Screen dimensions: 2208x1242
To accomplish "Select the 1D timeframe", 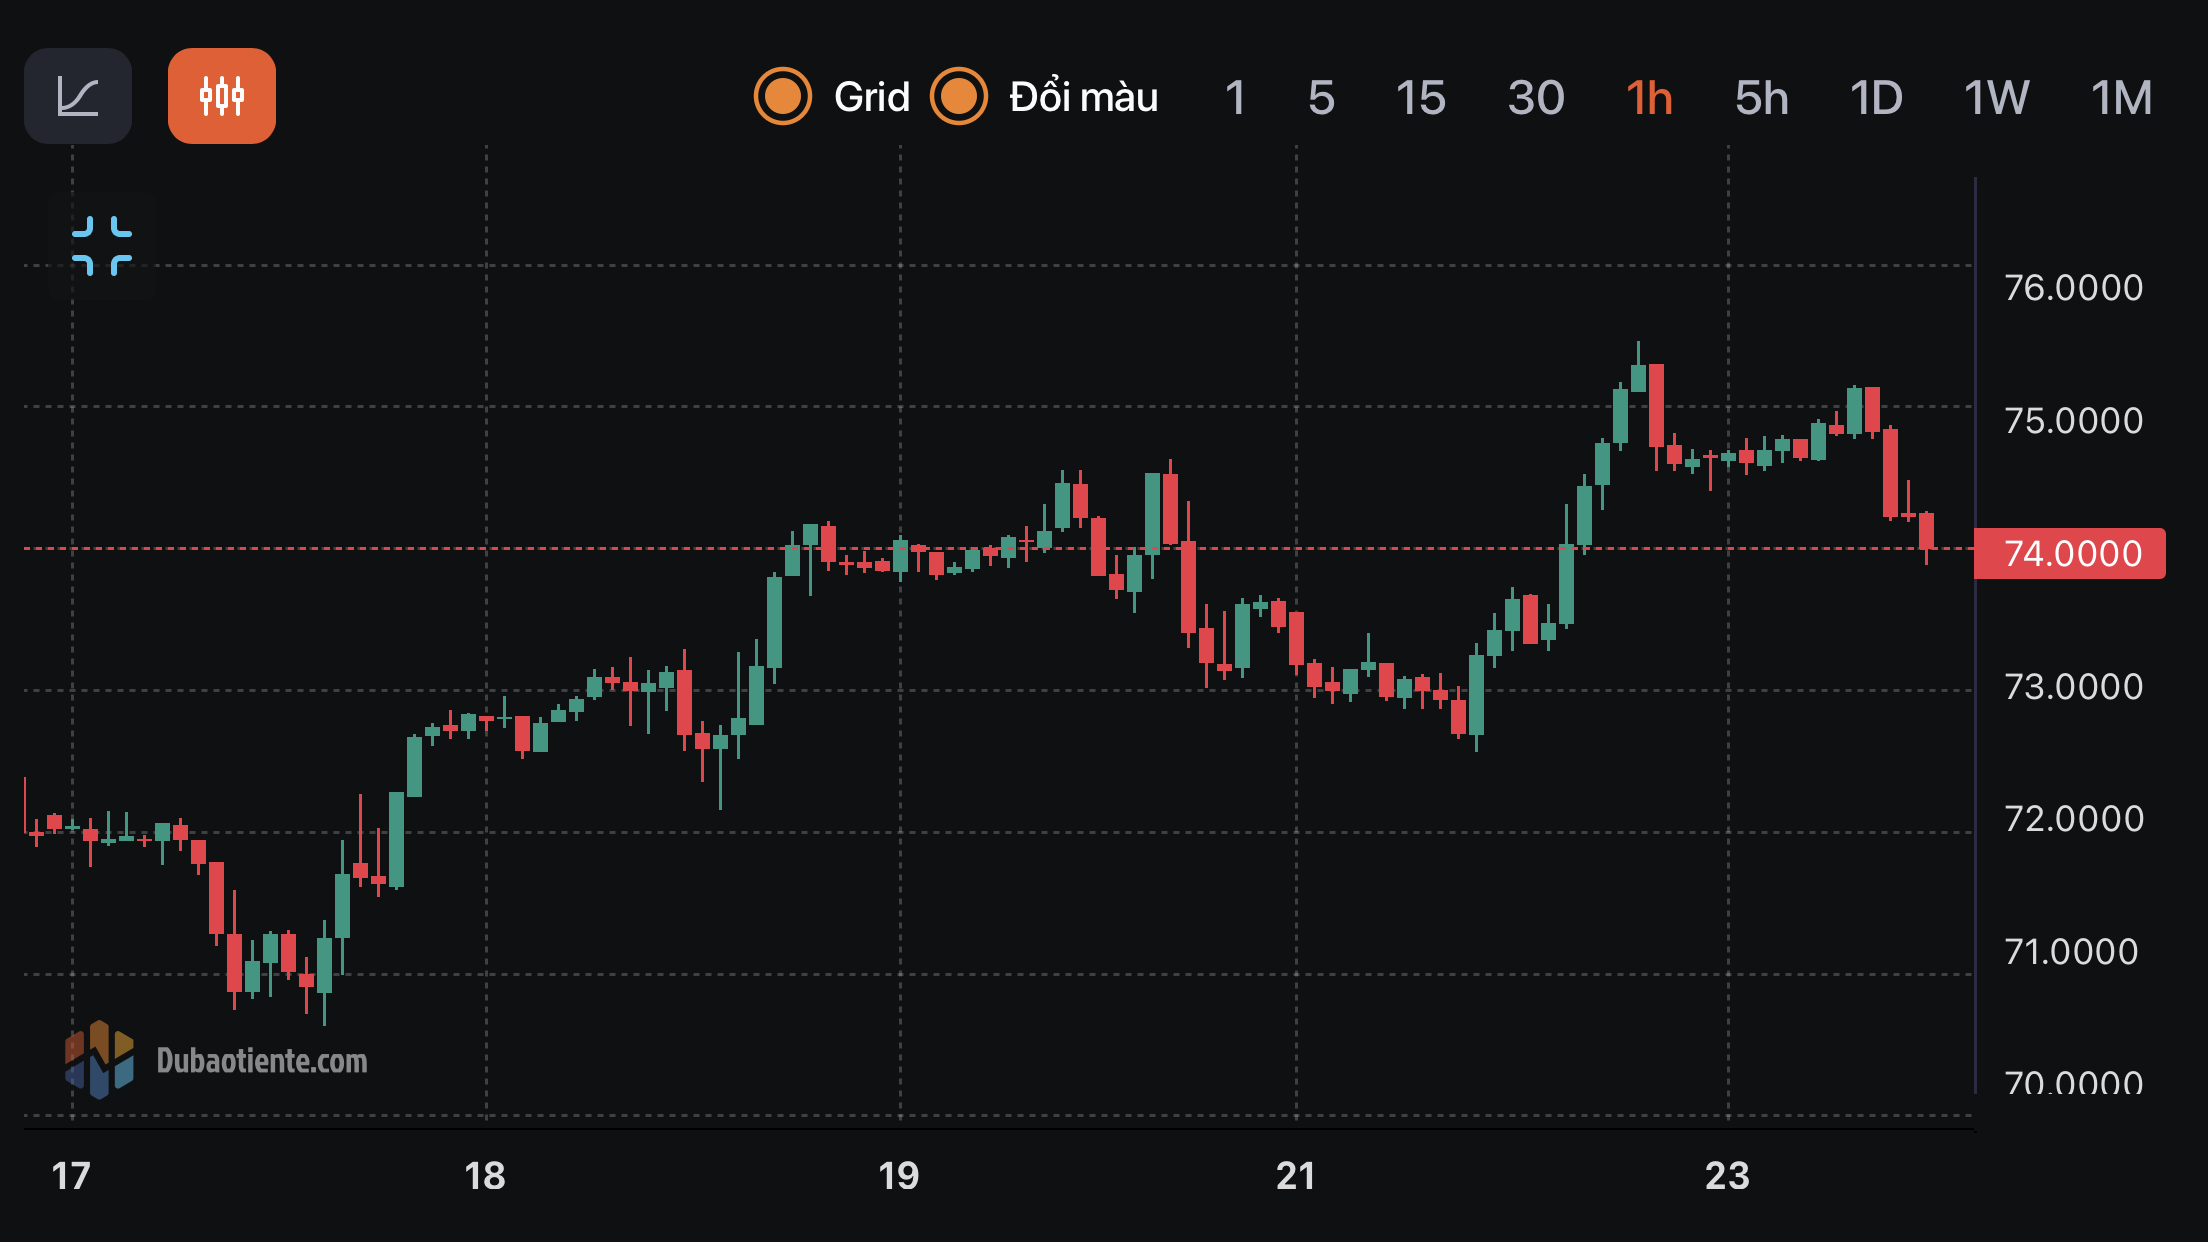I will click(1876, 98).
